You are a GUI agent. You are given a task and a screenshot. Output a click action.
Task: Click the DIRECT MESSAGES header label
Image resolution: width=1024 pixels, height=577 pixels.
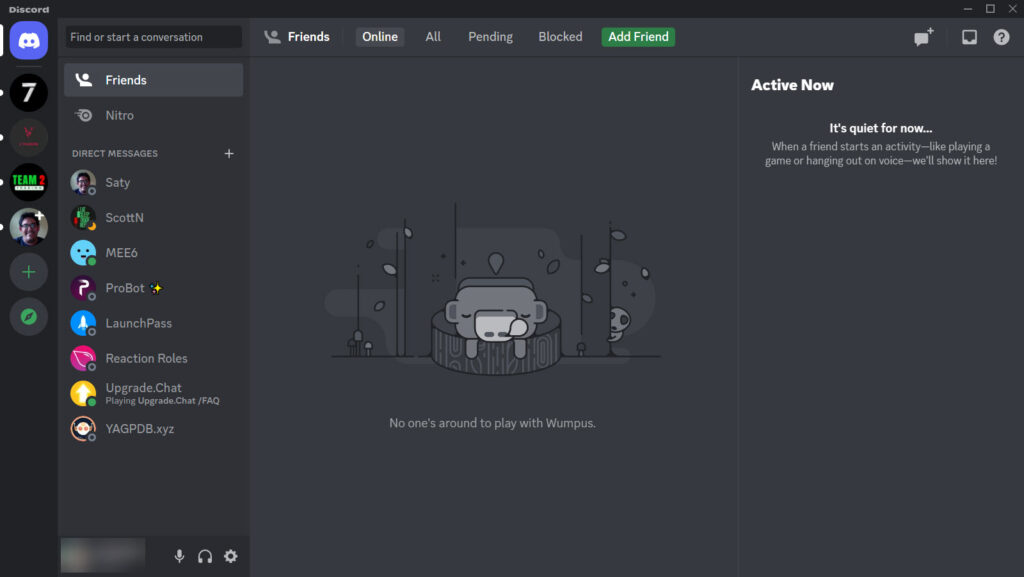tap(115, 153)
